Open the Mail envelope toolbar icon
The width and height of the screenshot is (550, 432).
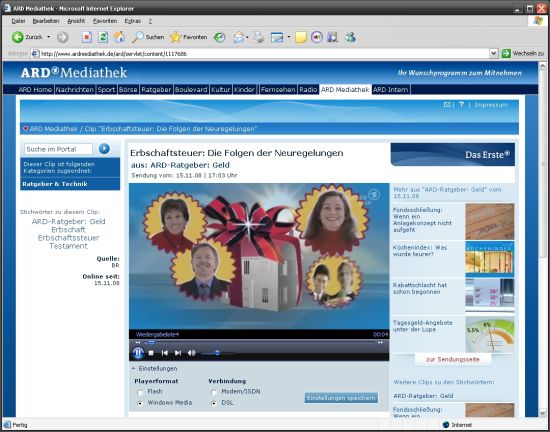(x=239, y=37)
